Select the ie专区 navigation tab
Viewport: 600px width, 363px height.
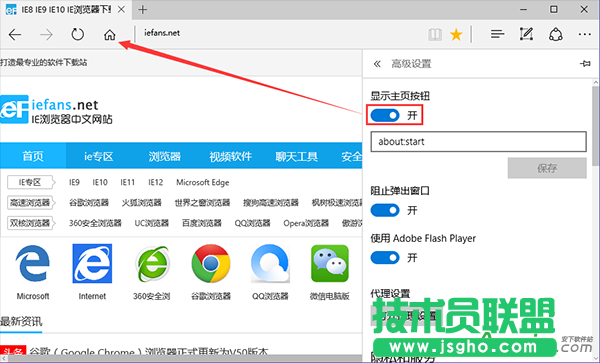pyautogui.click(x=99, y=156)
